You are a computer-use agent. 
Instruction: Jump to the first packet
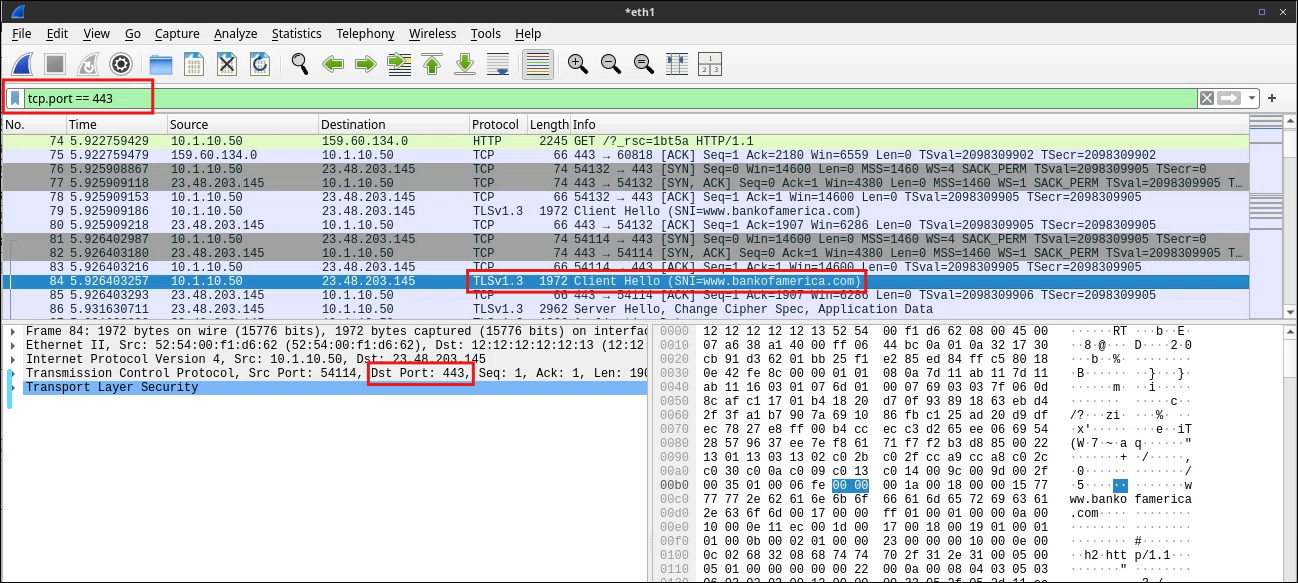(432, 64)
